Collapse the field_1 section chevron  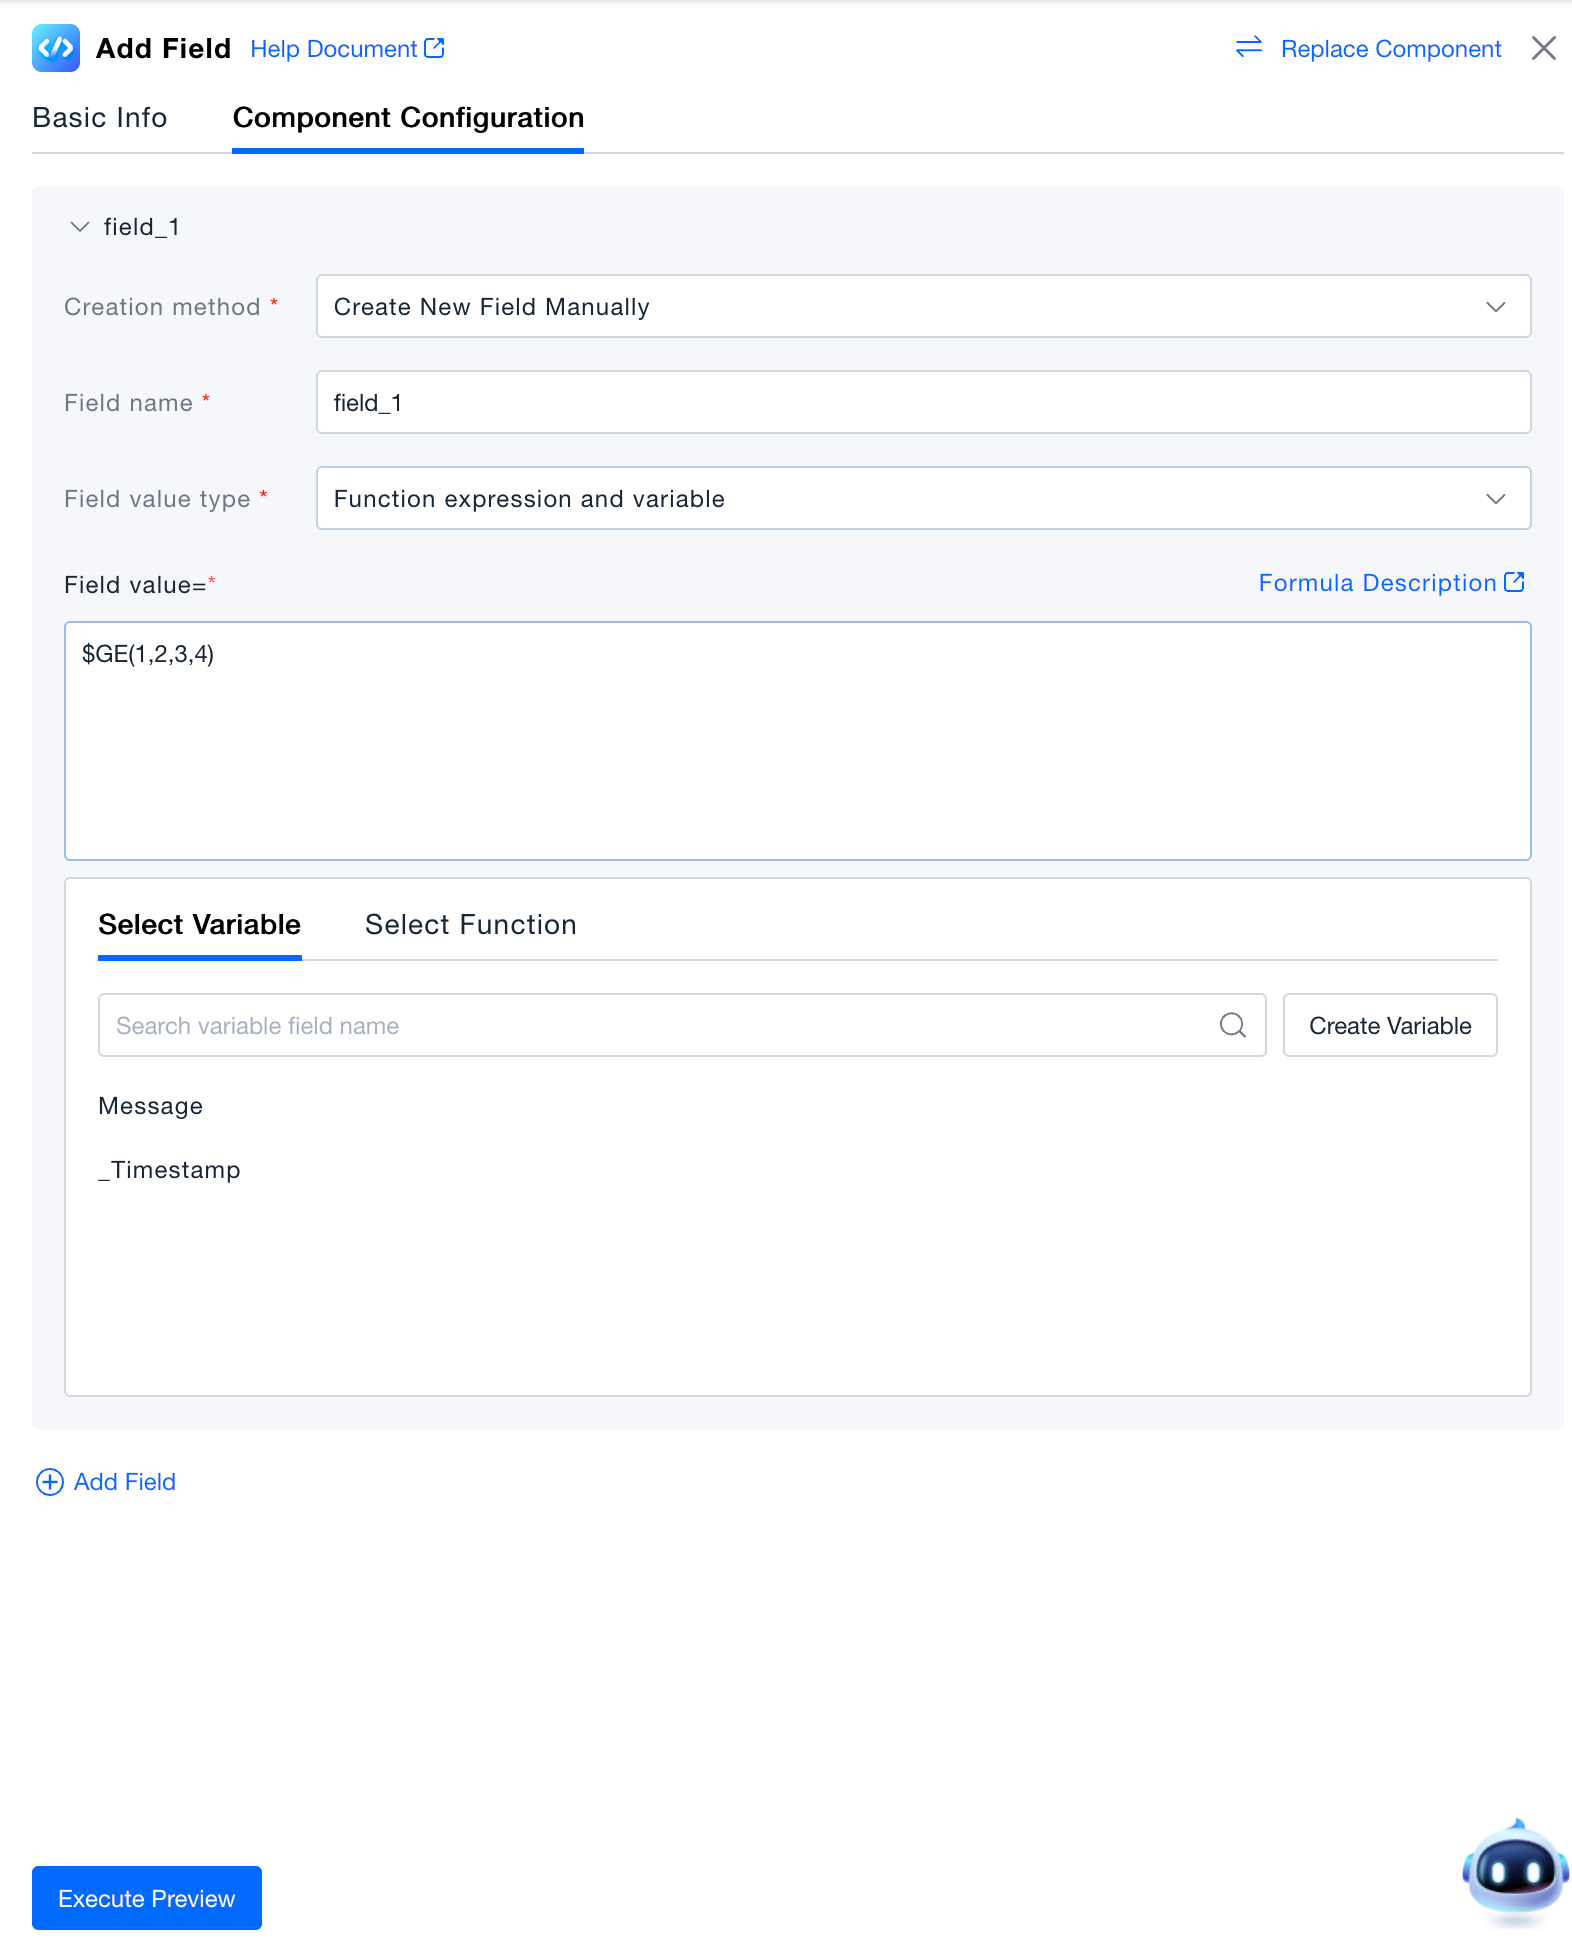click(80, 227)
